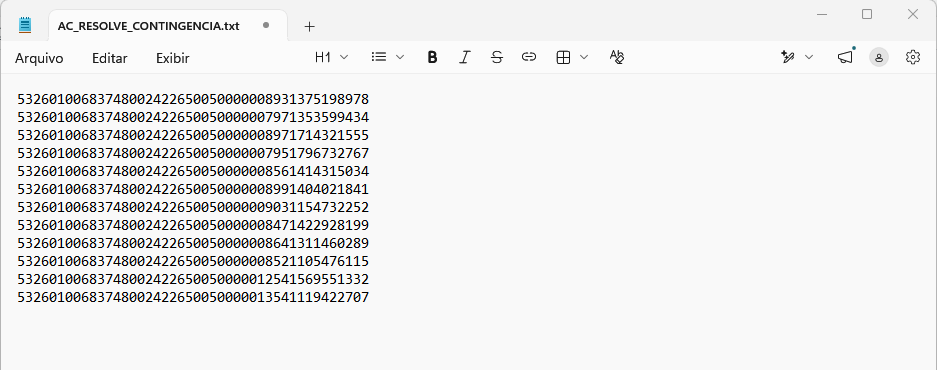This screenshot has width=937, height=370.
Task: Click the unsaved-changes dot on the tab
Action: (x=266, y=25)
